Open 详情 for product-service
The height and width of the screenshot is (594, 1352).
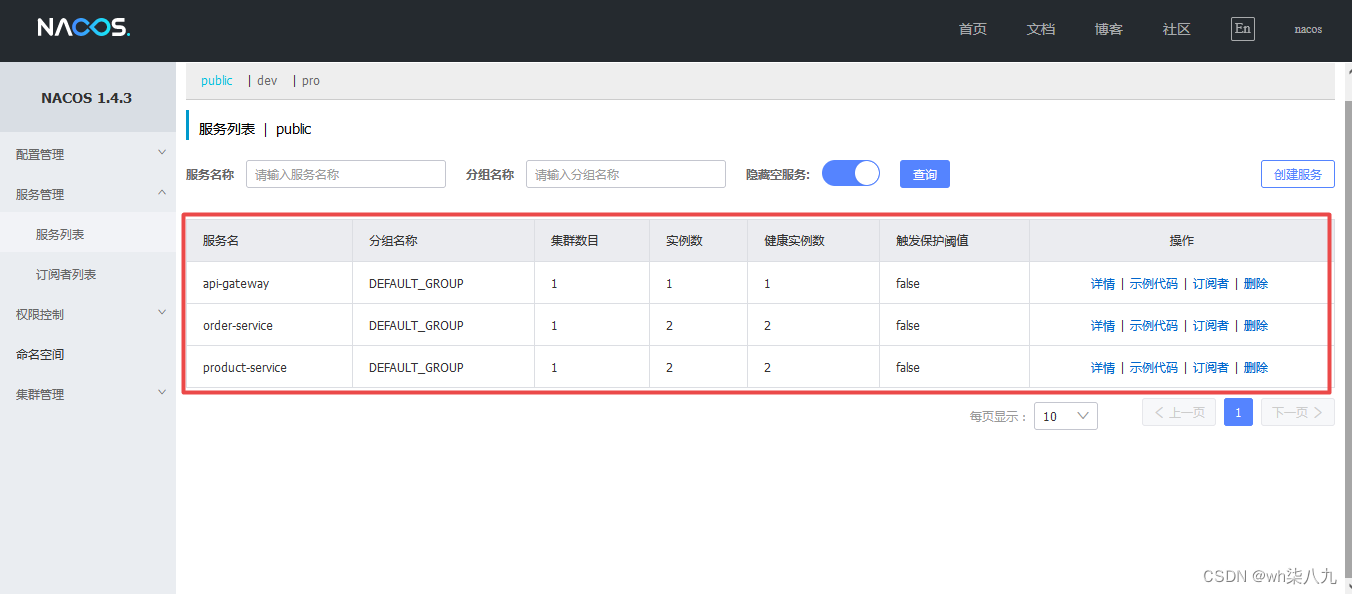click(x=1103, y=368)
